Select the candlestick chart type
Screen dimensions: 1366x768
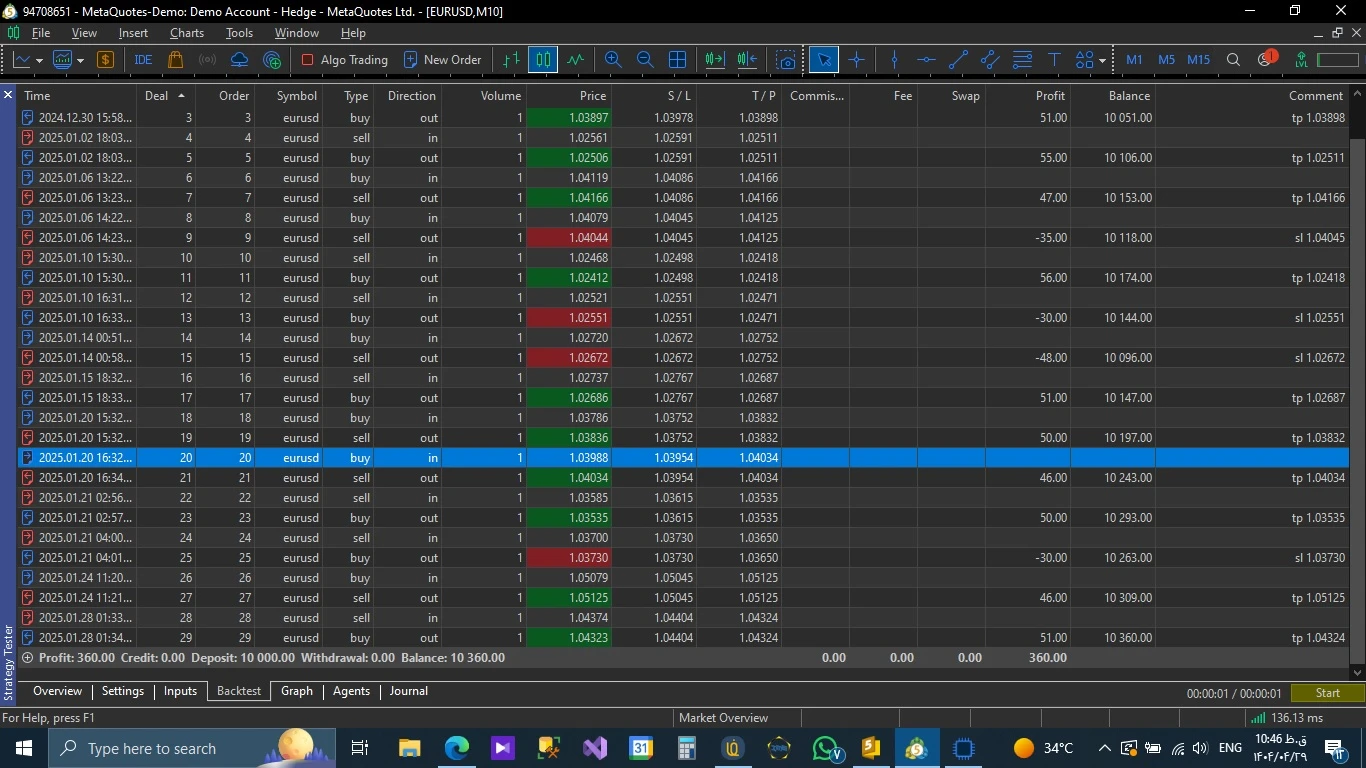pos(543,60)
